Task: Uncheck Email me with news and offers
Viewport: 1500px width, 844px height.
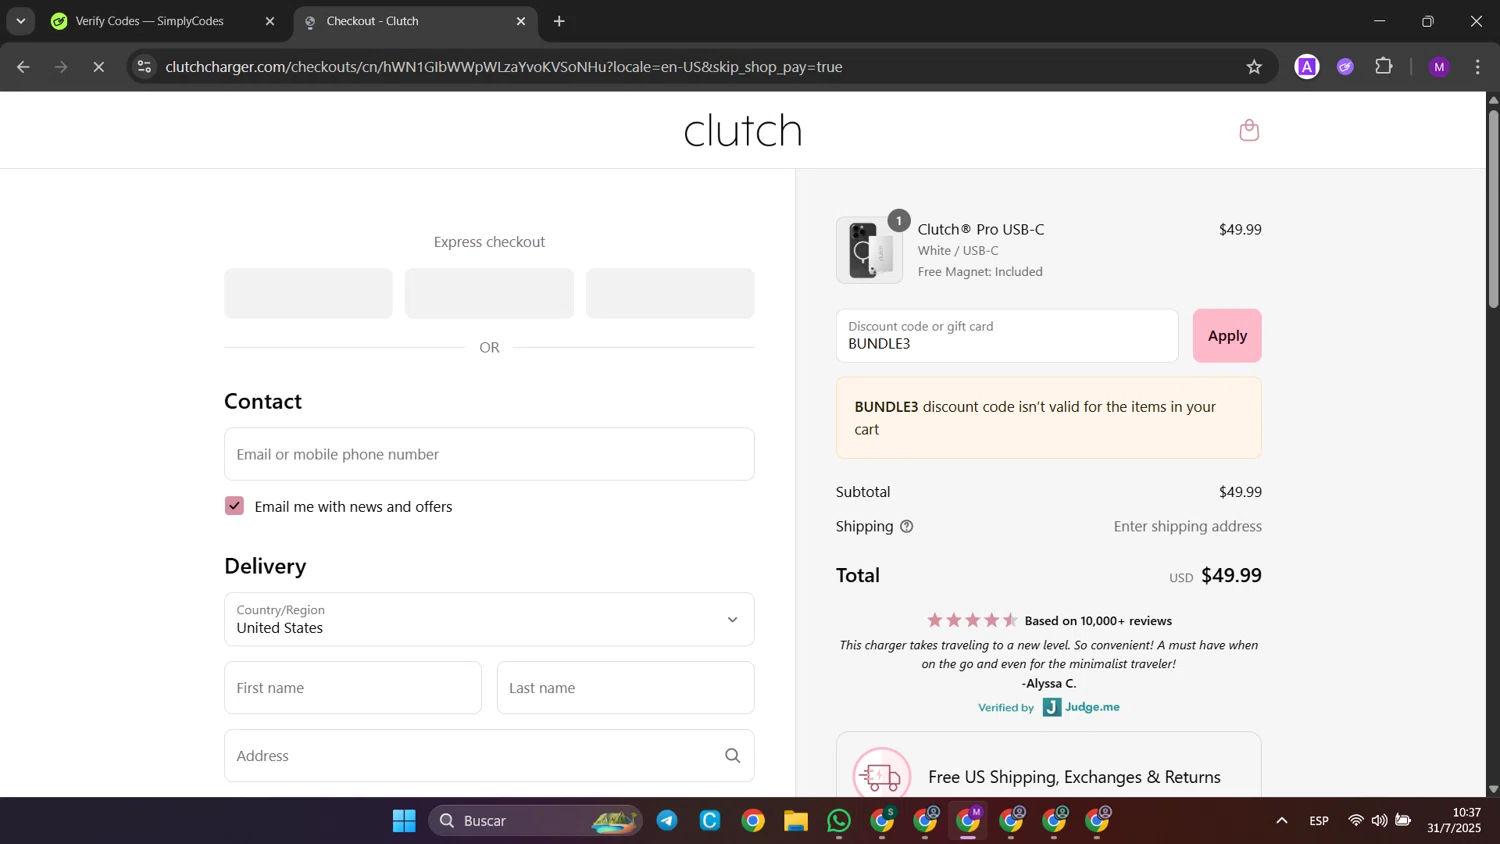Action: [x=234, y=506]
